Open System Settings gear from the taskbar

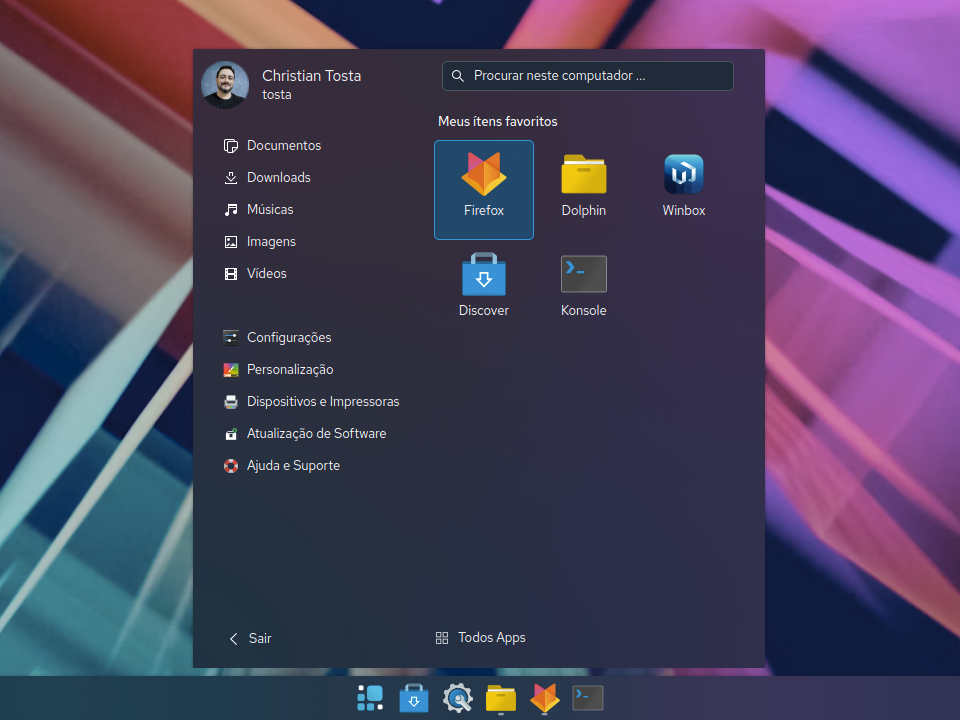(458, 697)
